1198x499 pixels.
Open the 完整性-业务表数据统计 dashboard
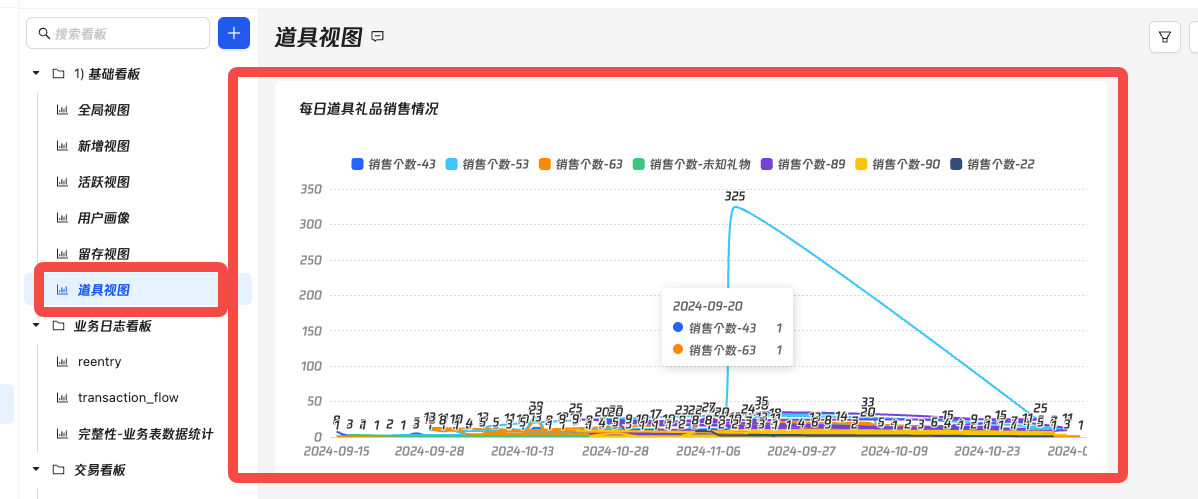click(145, 434)
